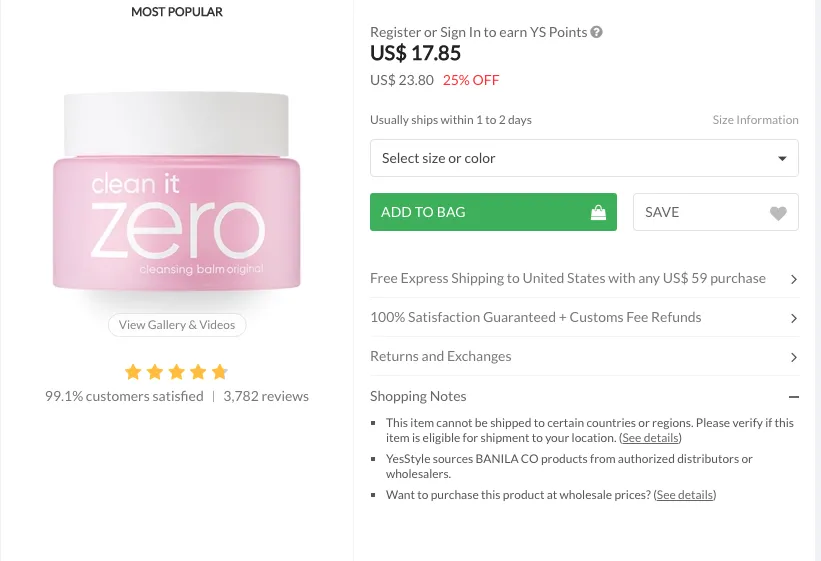Click the YS Points help question mark icon
Screen dimensions: 821x561
tap(597, 32)
